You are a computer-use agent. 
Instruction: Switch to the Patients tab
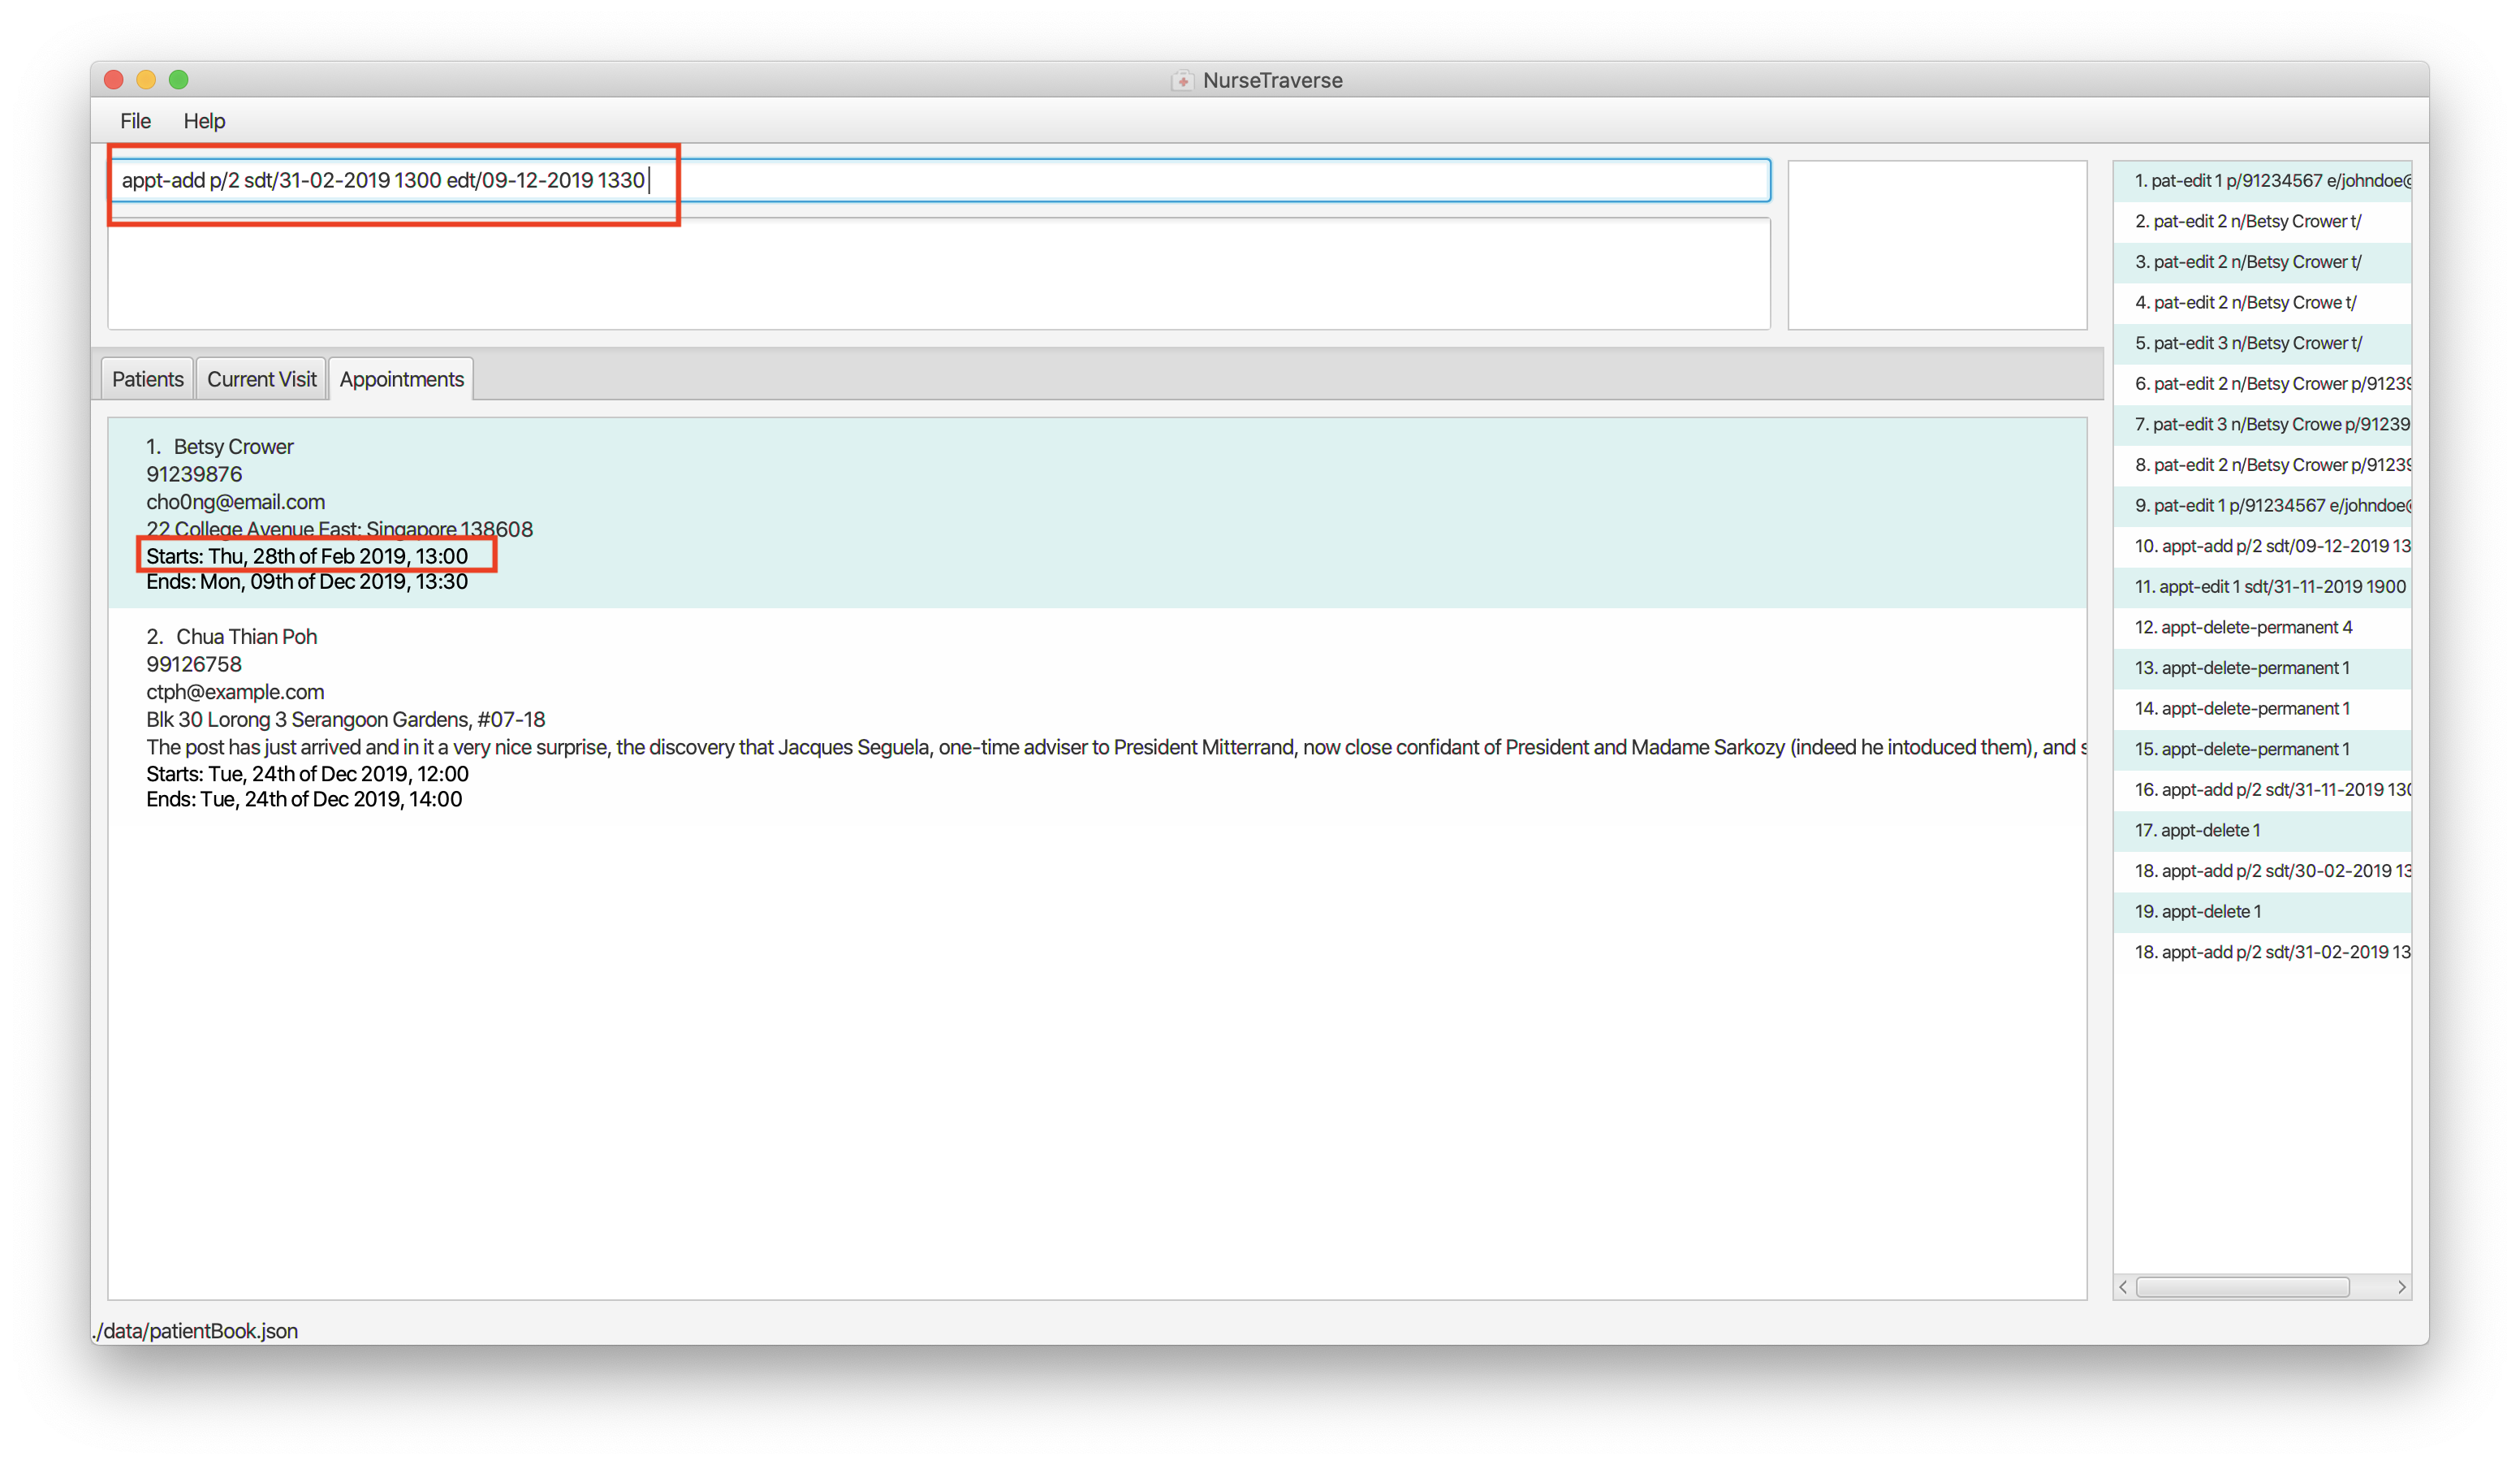coord(147,379)
